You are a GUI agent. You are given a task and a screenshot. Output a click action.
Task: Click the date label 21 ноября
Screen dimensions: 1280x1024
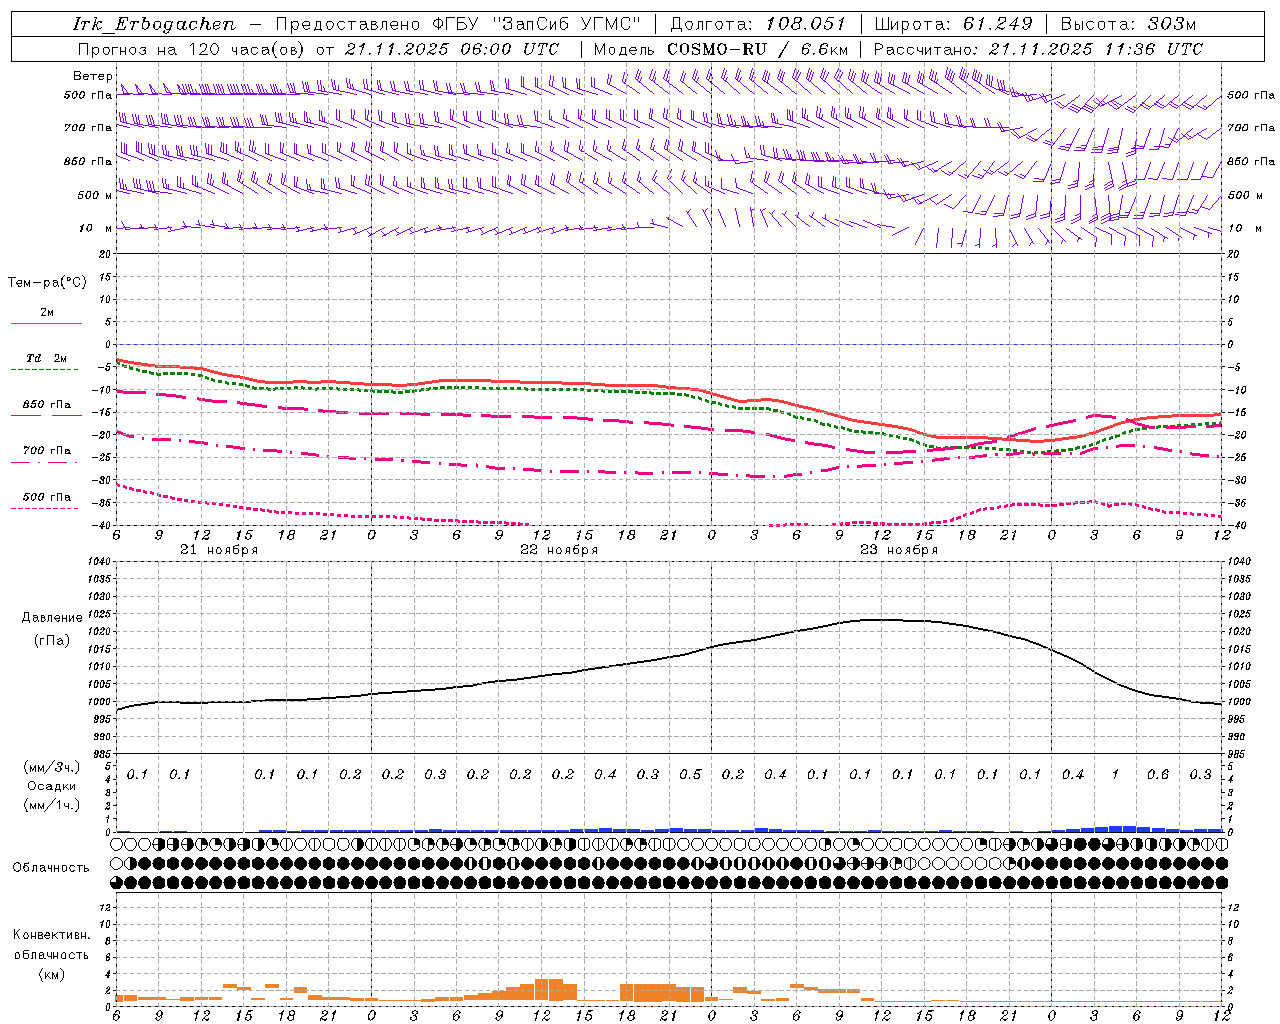click(219, 550)
